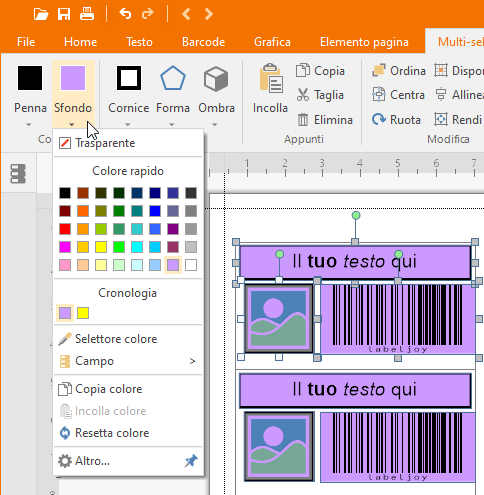Screen dimensions: 484x495
Task: Click the Cornice frame icon
Action: click(x=129, y=78)
